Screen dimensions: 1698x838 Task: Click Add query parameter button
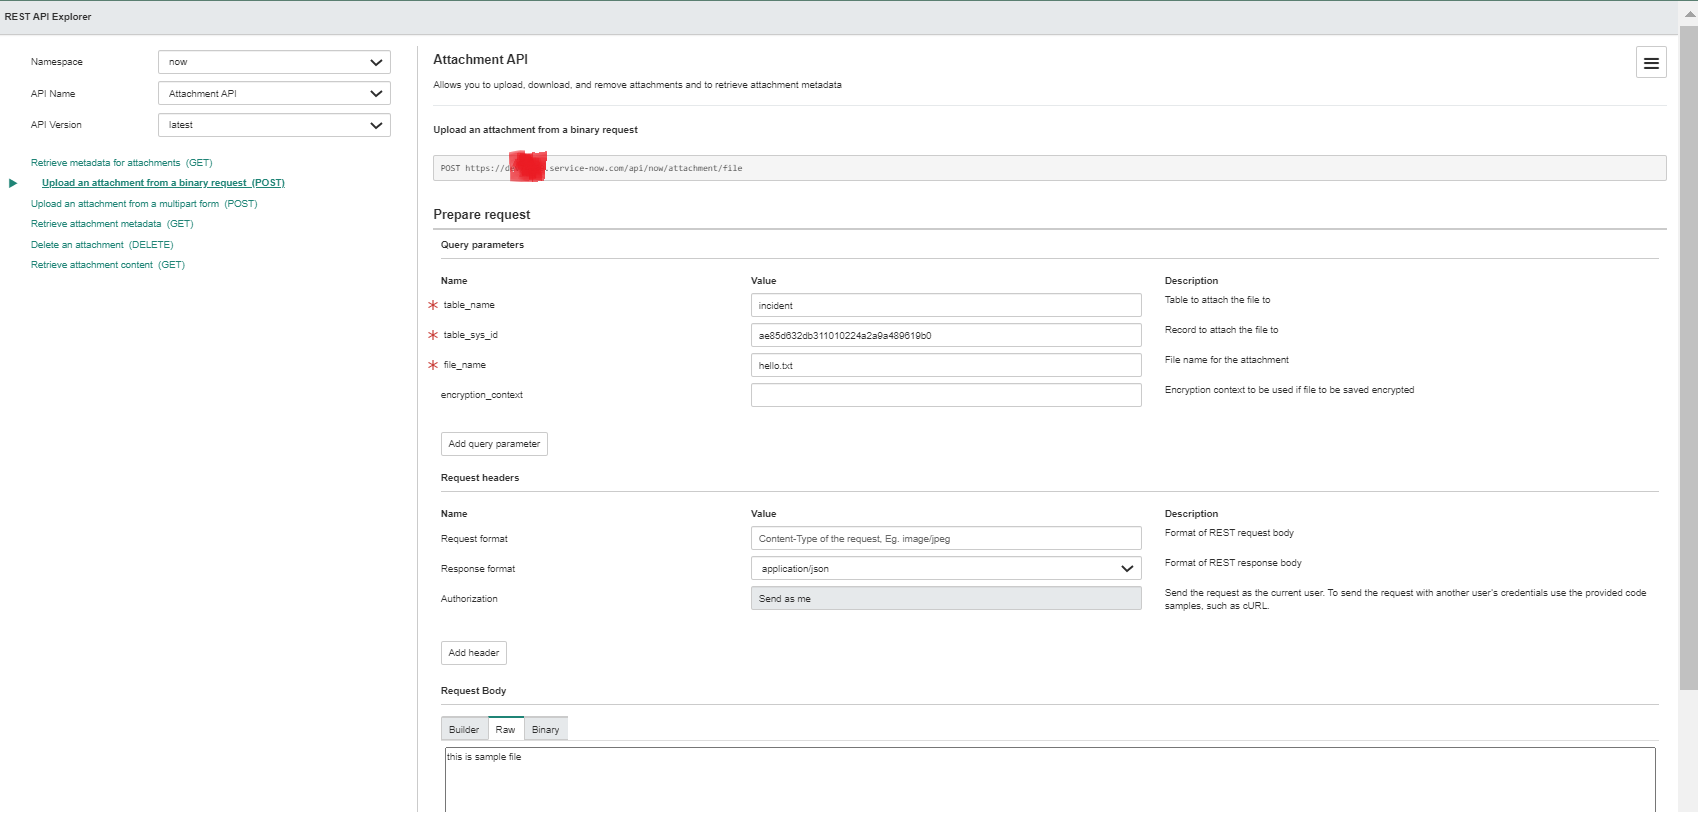tap(494, 444)
